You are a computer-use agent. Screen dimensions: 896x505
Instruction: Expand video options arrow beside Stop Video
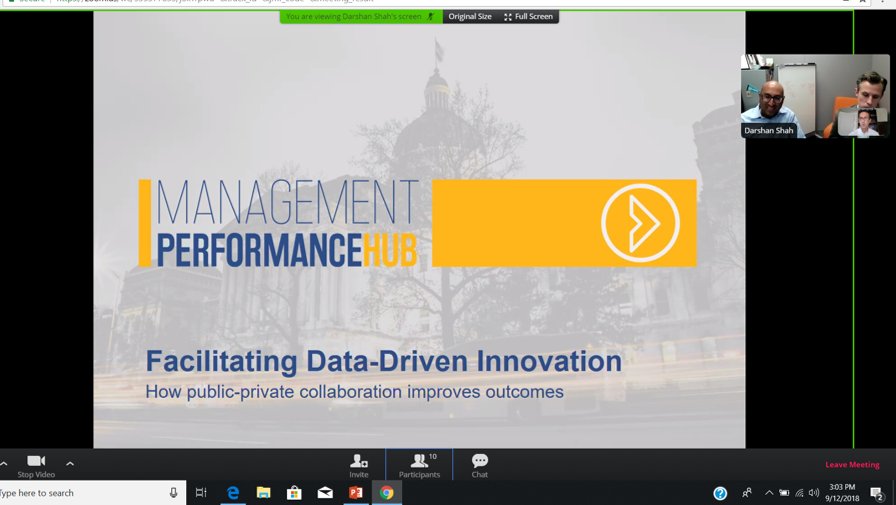point(70,464)
